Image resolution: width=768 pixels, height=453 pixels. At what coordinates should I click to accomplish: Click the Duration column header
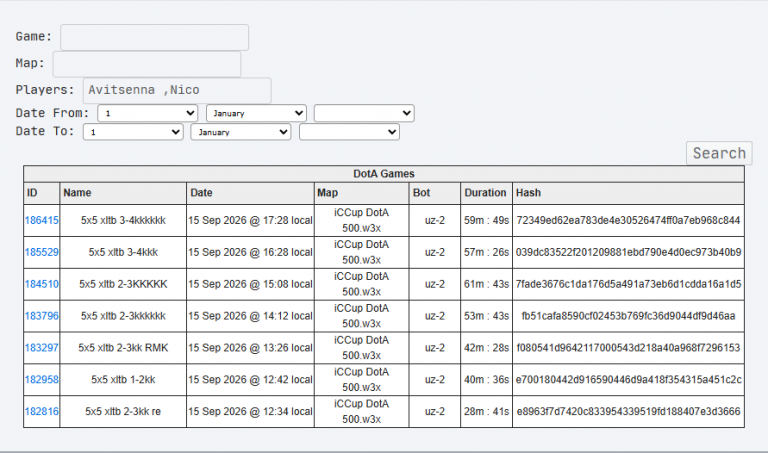click(x=485, y=193)
